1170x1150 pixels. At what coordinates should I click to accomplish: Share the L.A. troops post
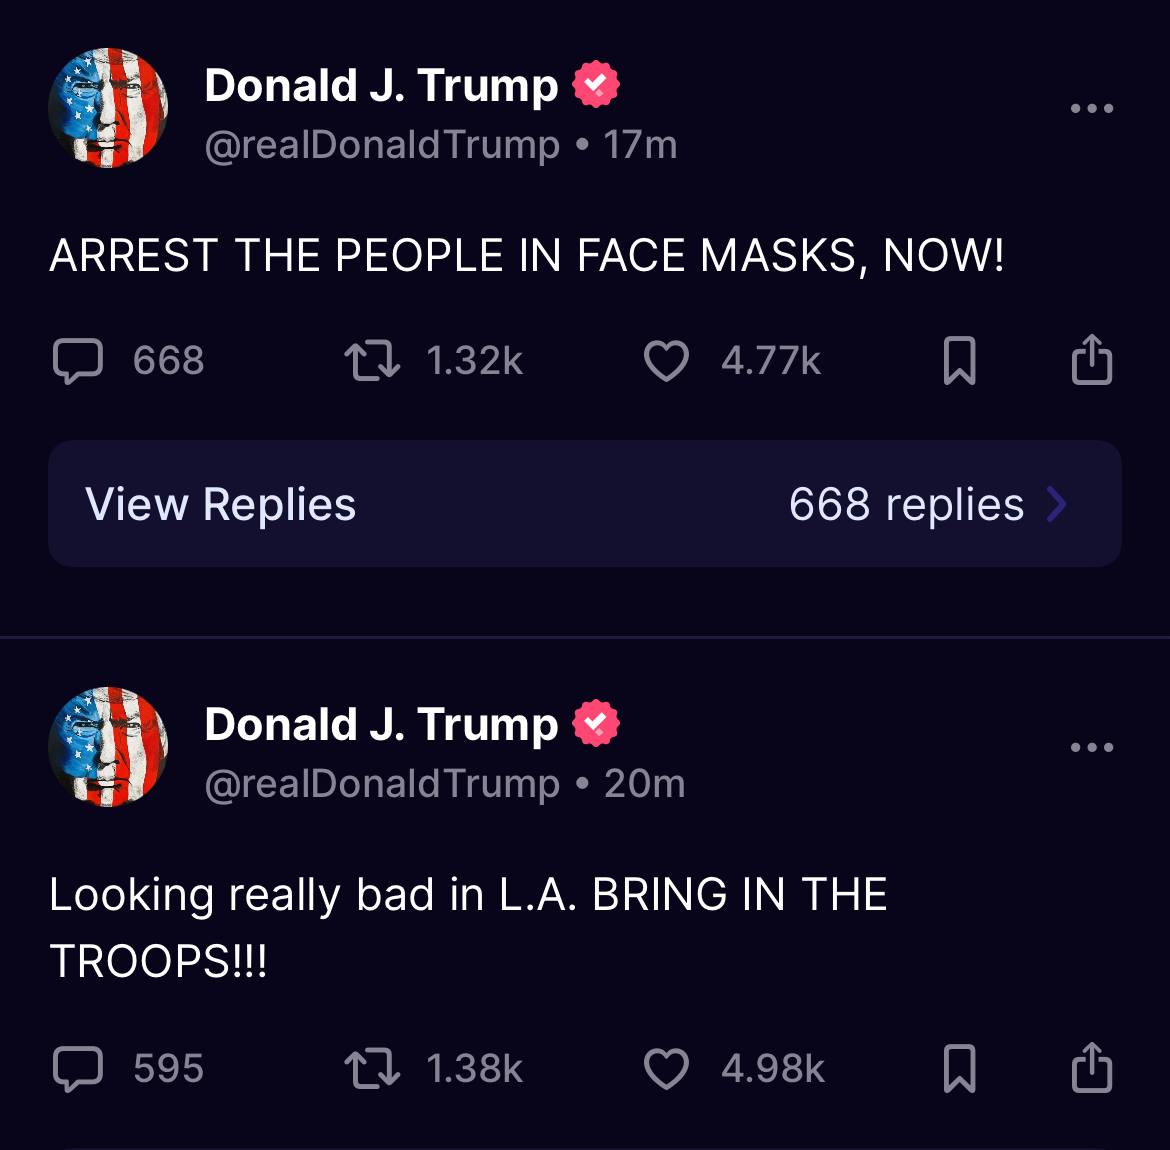coord(1092,1067)
